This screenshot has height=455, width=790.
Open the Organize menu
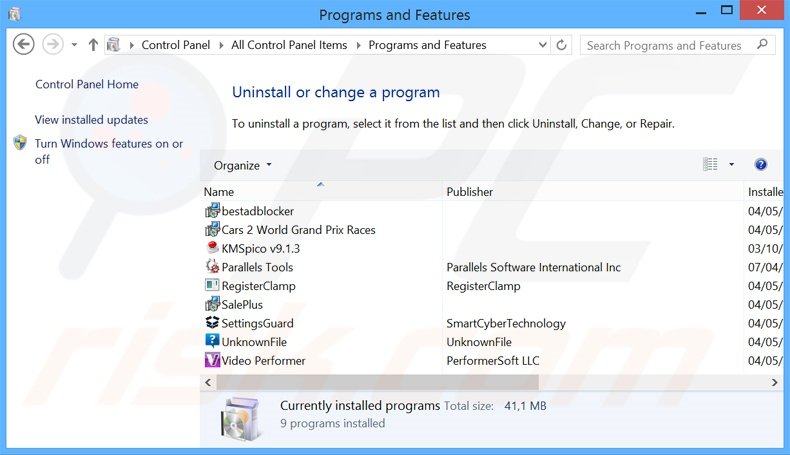(x=242, y=165)
